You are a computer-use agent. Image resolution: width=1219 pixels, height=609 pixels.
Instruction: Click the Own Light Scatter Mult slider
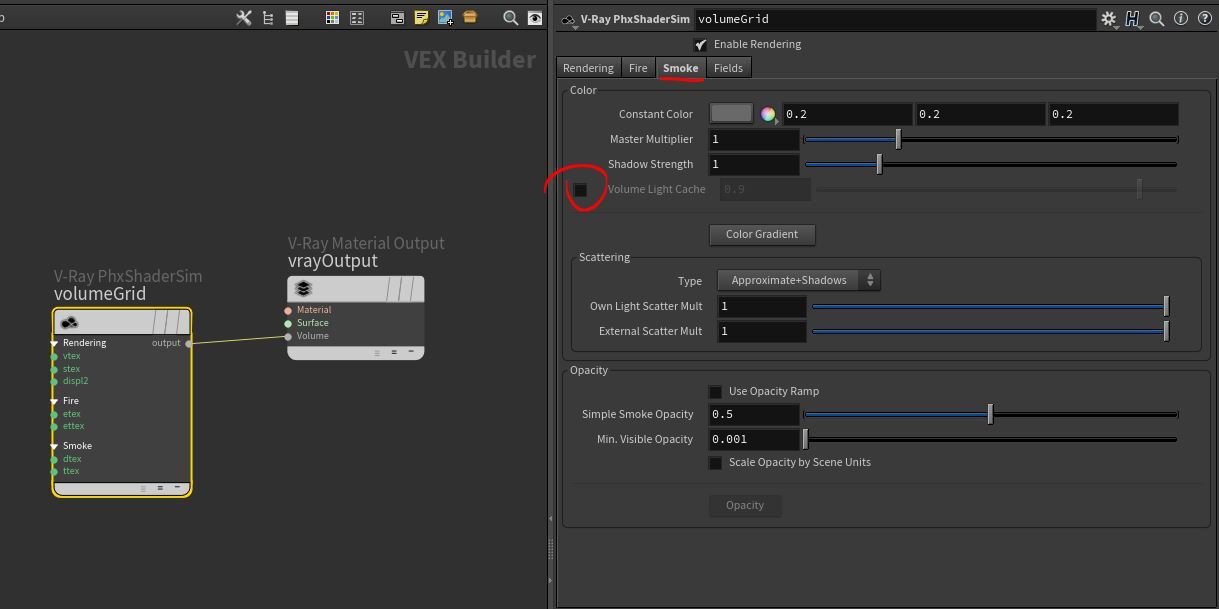coord(991,307)
